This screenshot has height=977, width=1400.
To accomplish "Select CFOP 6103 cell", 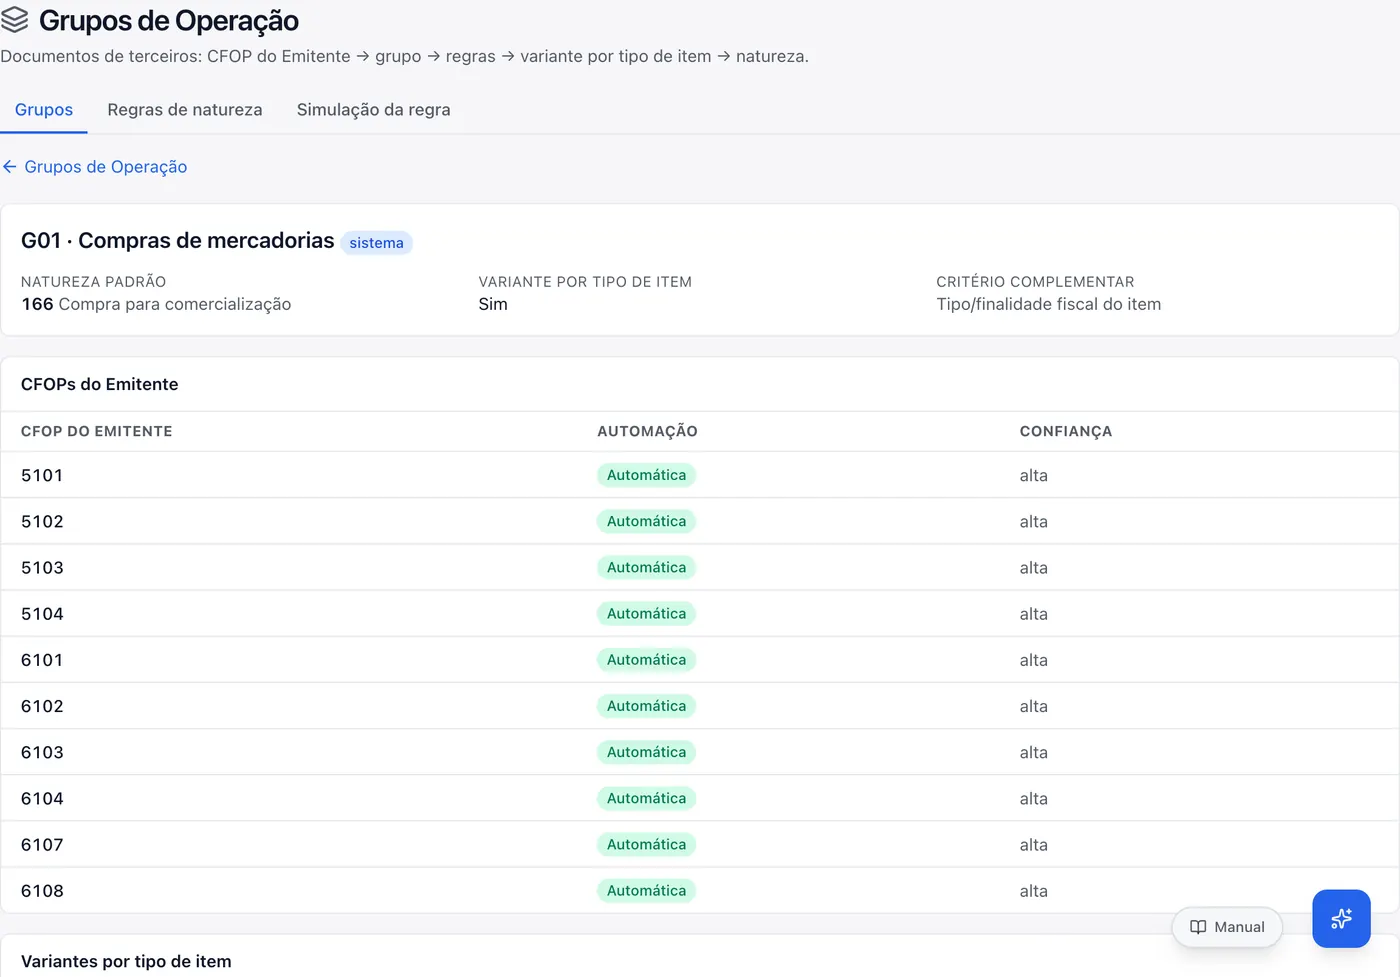I will click(x=42, y=752).
